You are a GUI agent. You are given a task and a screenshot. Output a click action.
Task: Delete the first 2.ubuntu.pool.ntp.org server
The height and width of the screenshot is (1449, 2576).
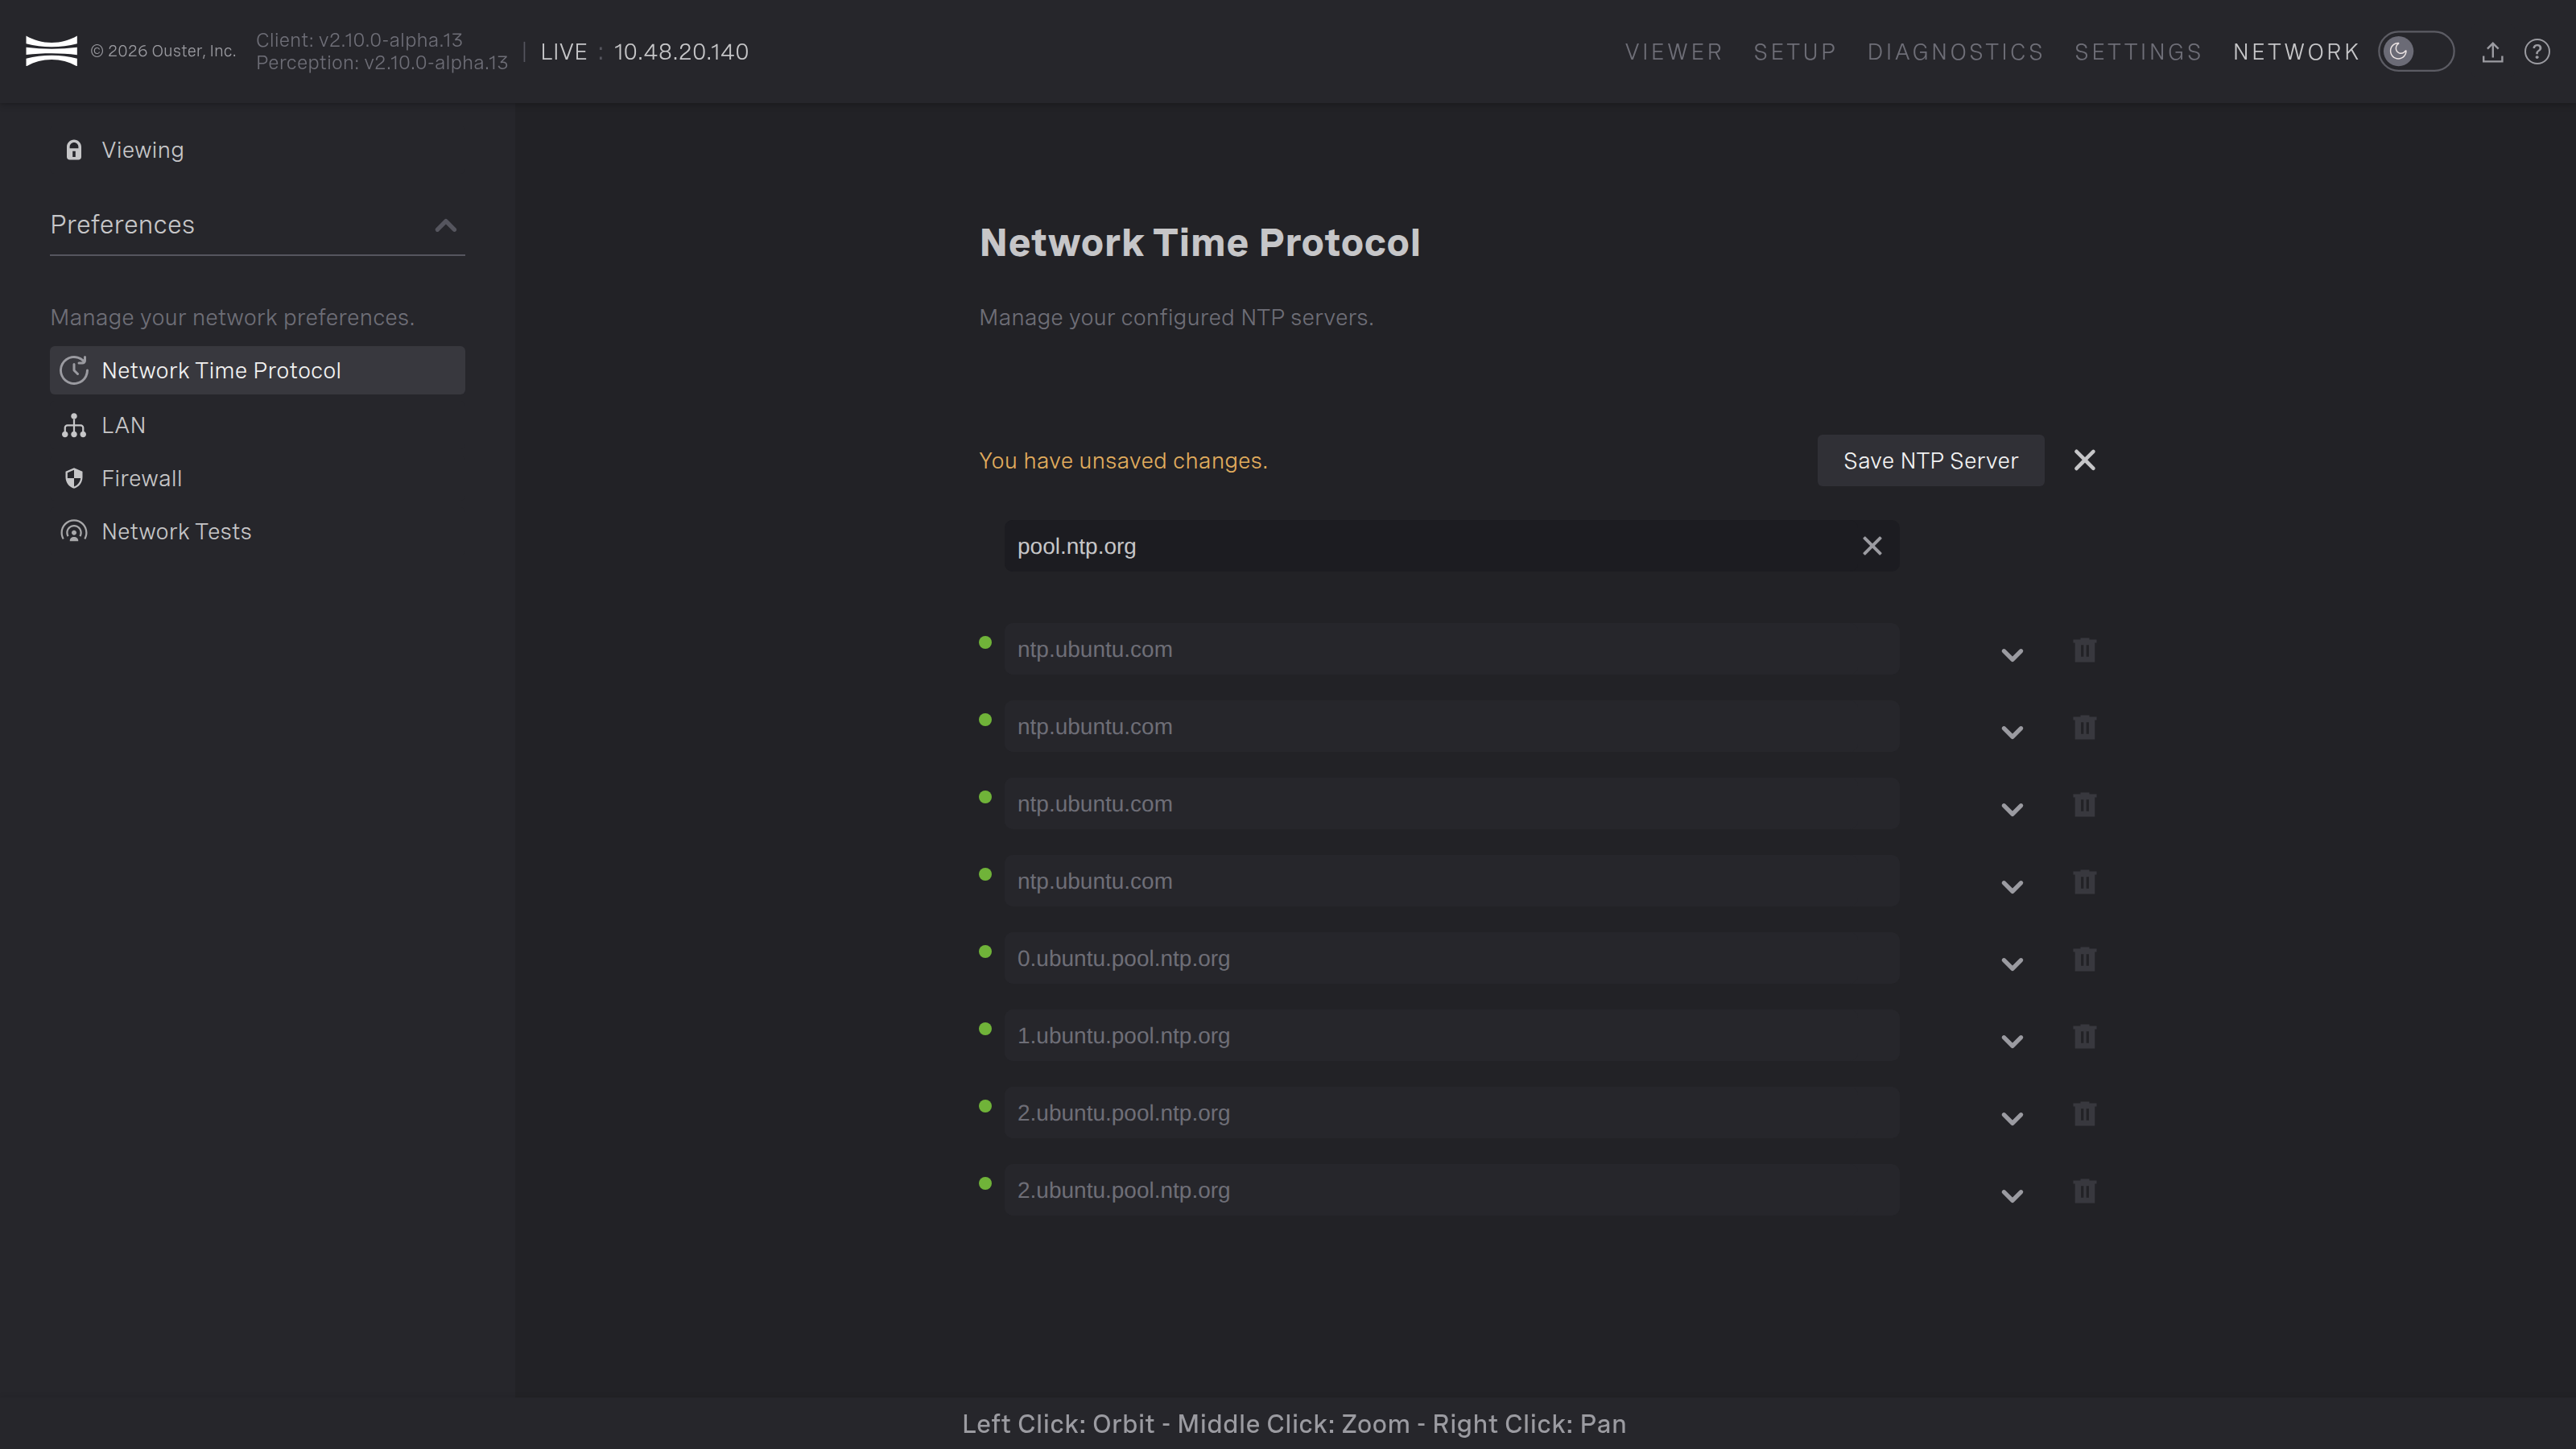tap(2084, 1113)
